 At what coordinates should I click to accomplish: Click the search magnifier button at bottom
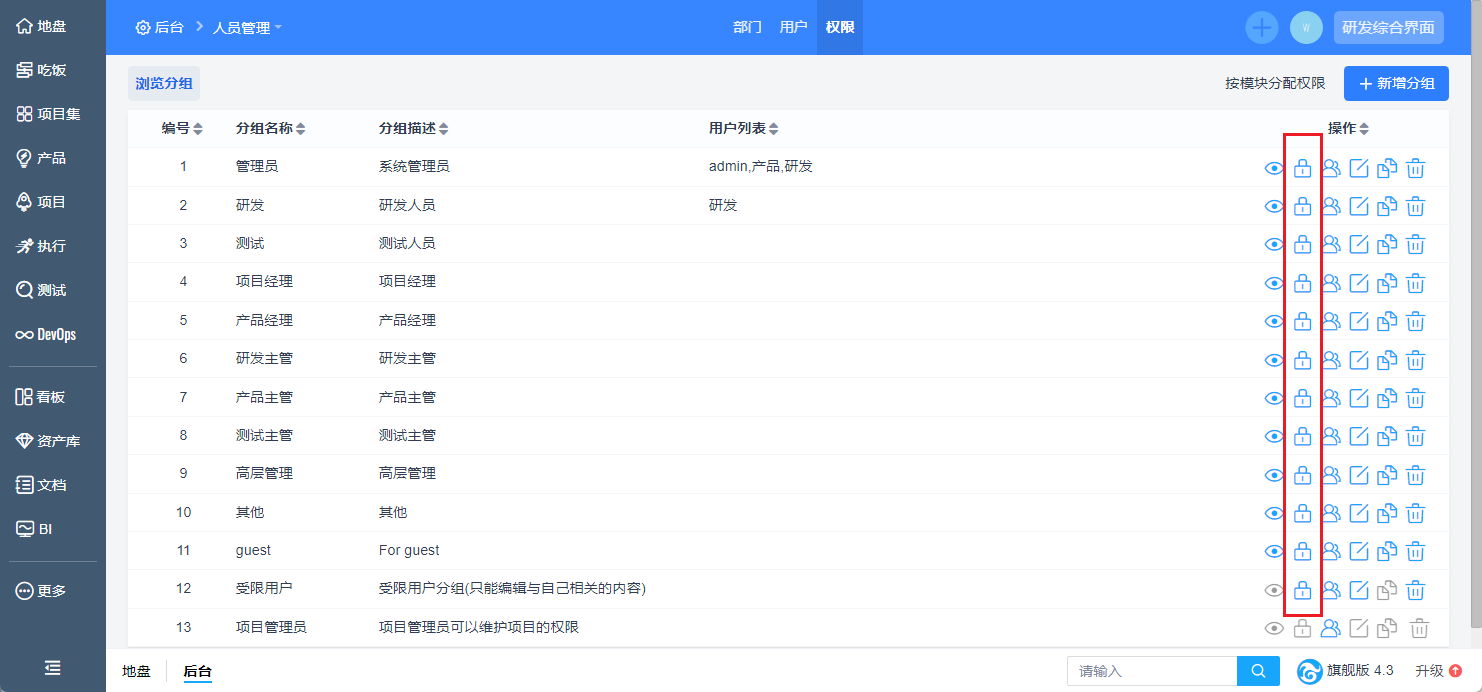point(1258,671)
